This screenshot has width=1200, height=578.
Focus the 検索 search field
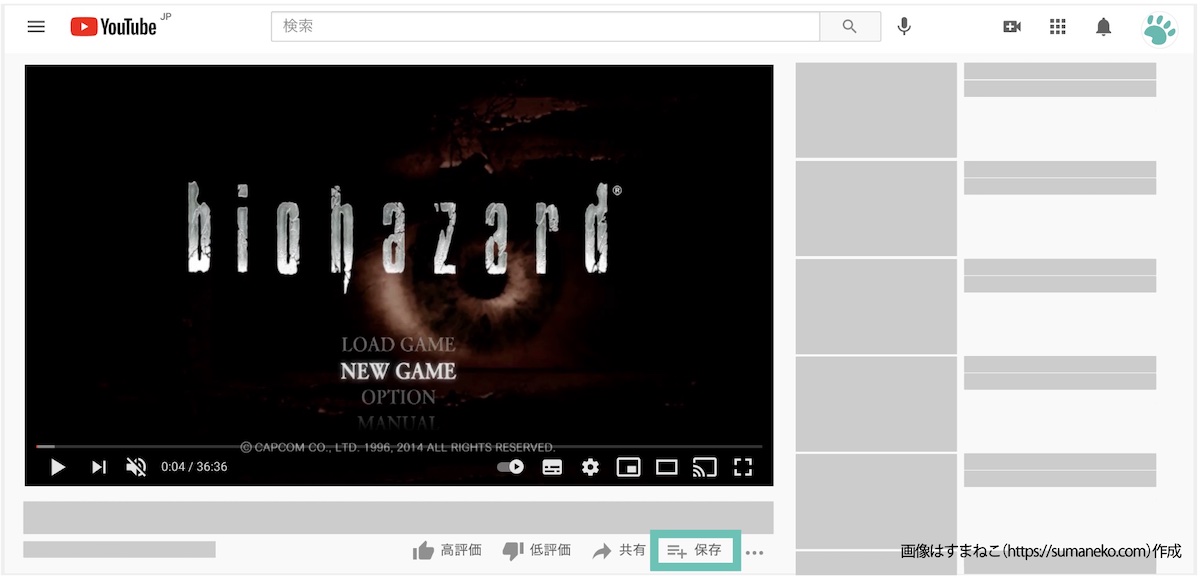(545, 27)
